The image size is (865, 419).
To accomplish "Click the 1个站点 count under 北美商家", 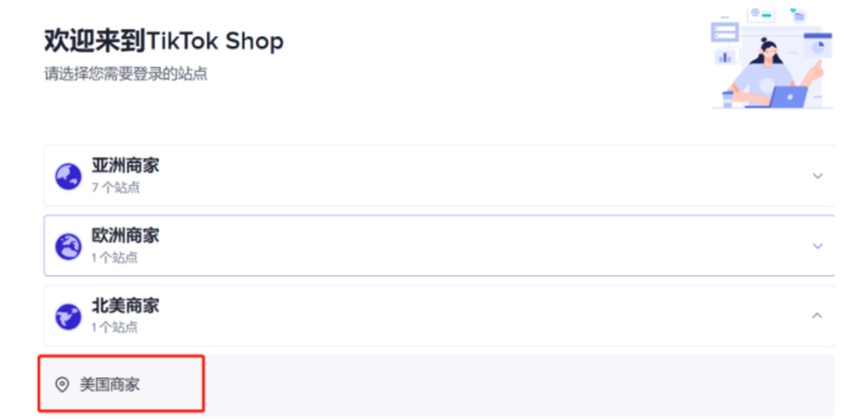I will [115, 327].
